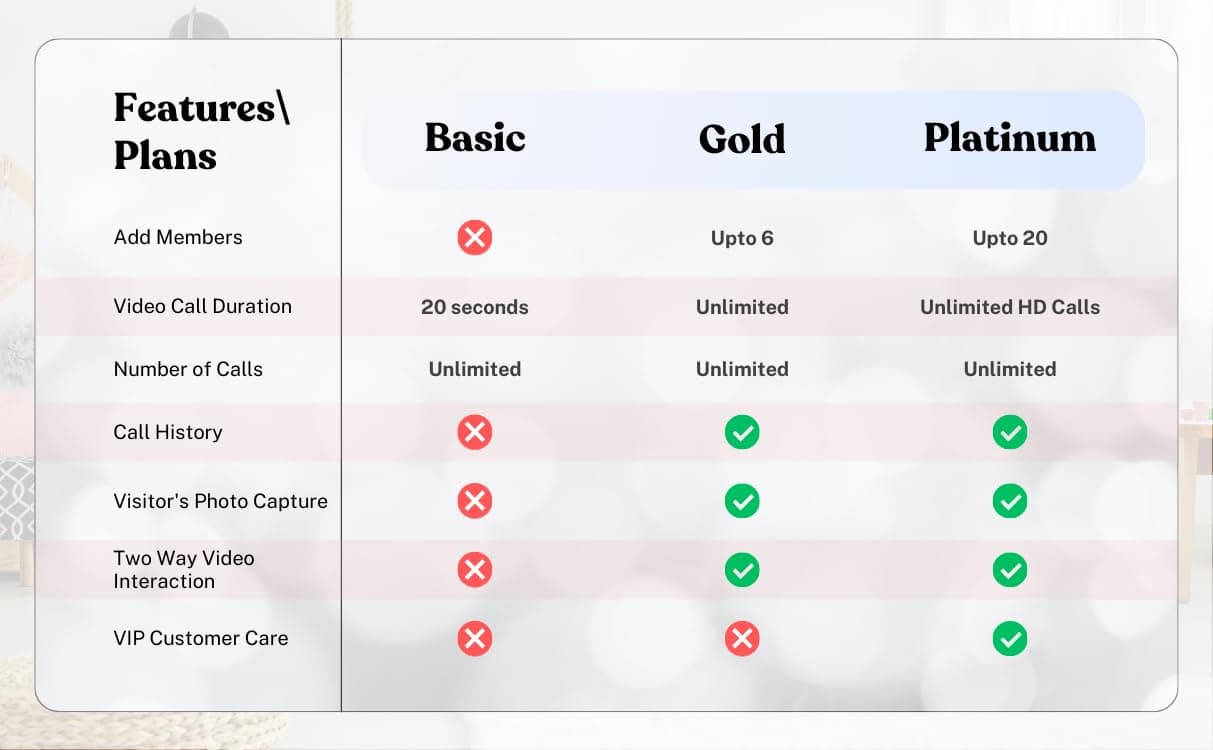Click Platinum plan's Call History green checkmark

[x=1010, y=432]
